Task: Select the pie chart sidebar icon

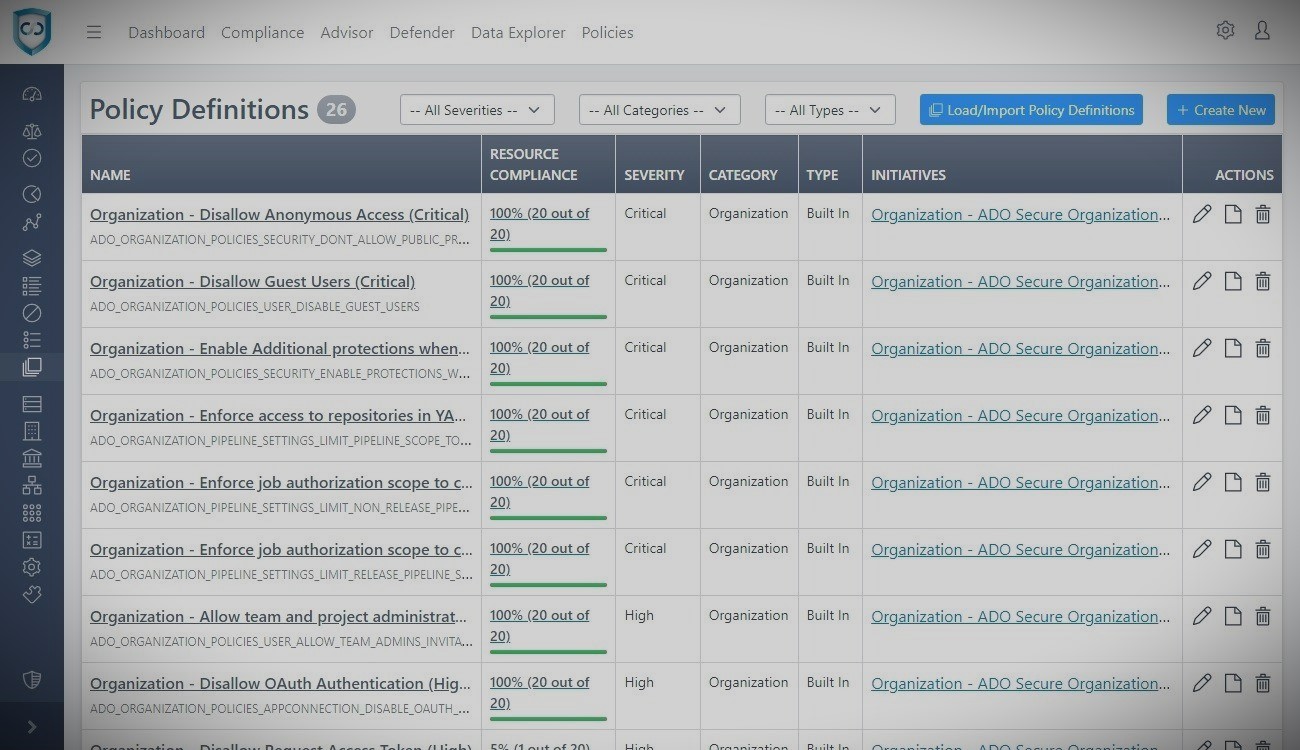Action: click(x=32, y=194)
